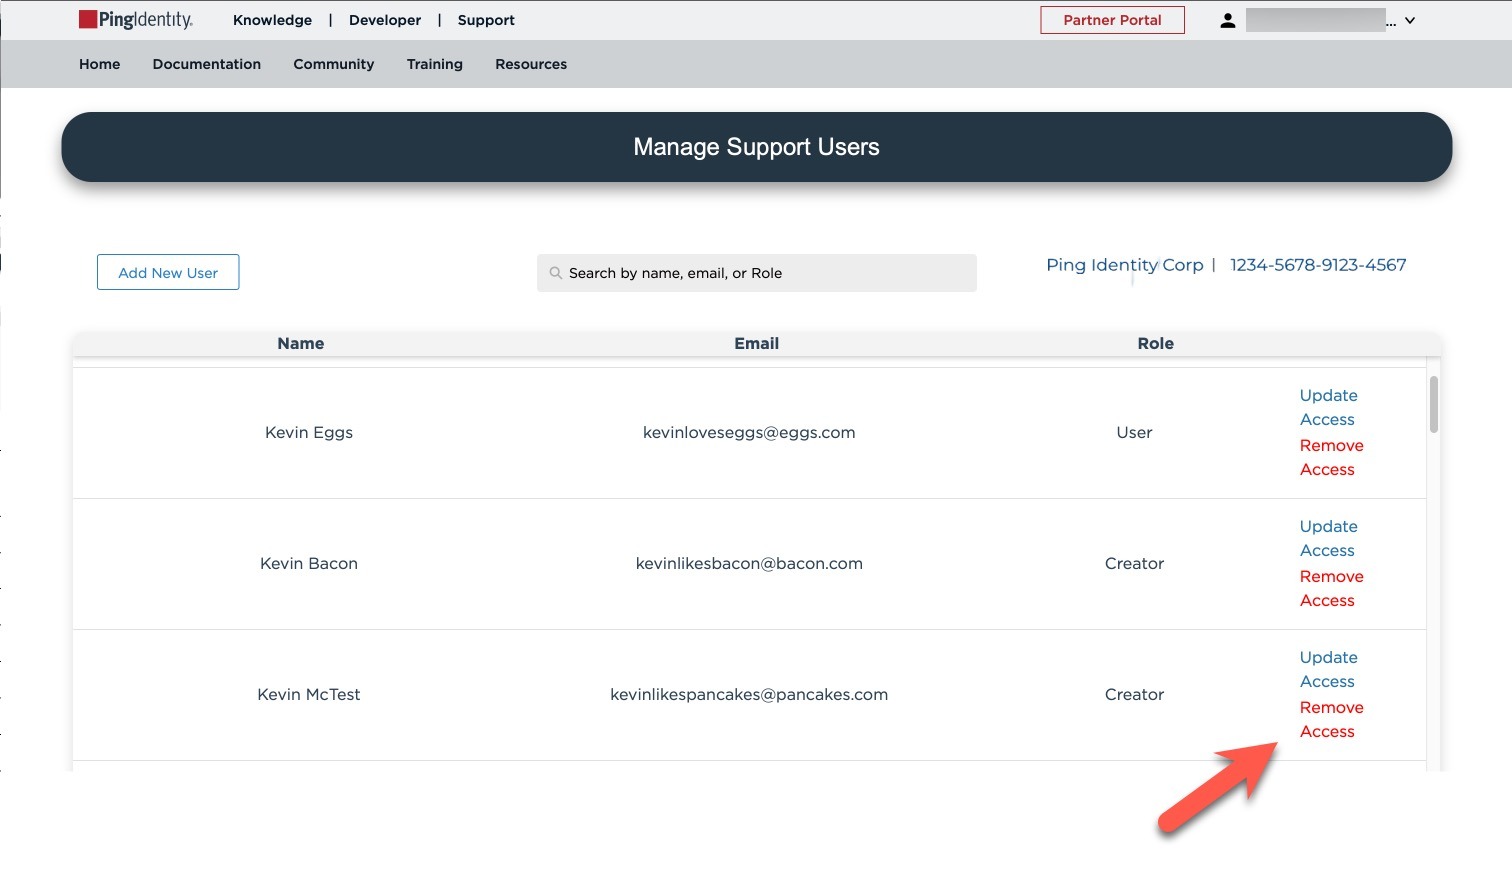Click the Add New User button
The image size is (1512, 890).
168,272
